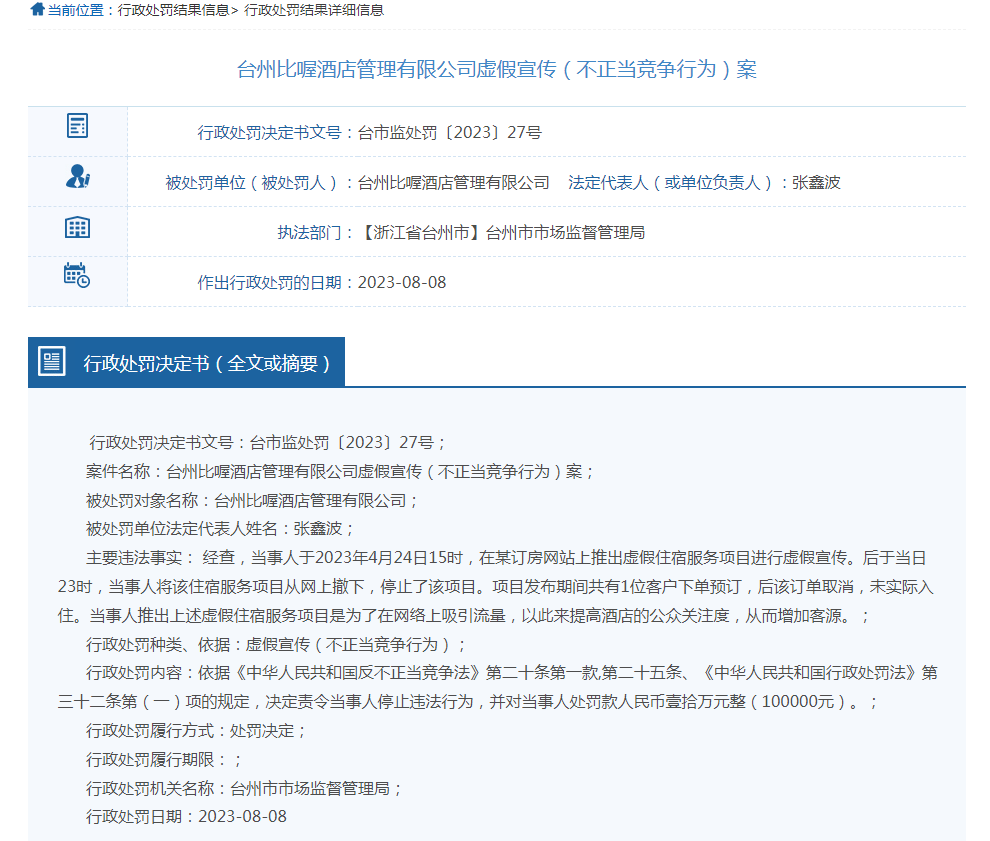This screenshot has width=990, height=841.
Task: Click the 100000元 fine amount text
Action: point(797,702)
